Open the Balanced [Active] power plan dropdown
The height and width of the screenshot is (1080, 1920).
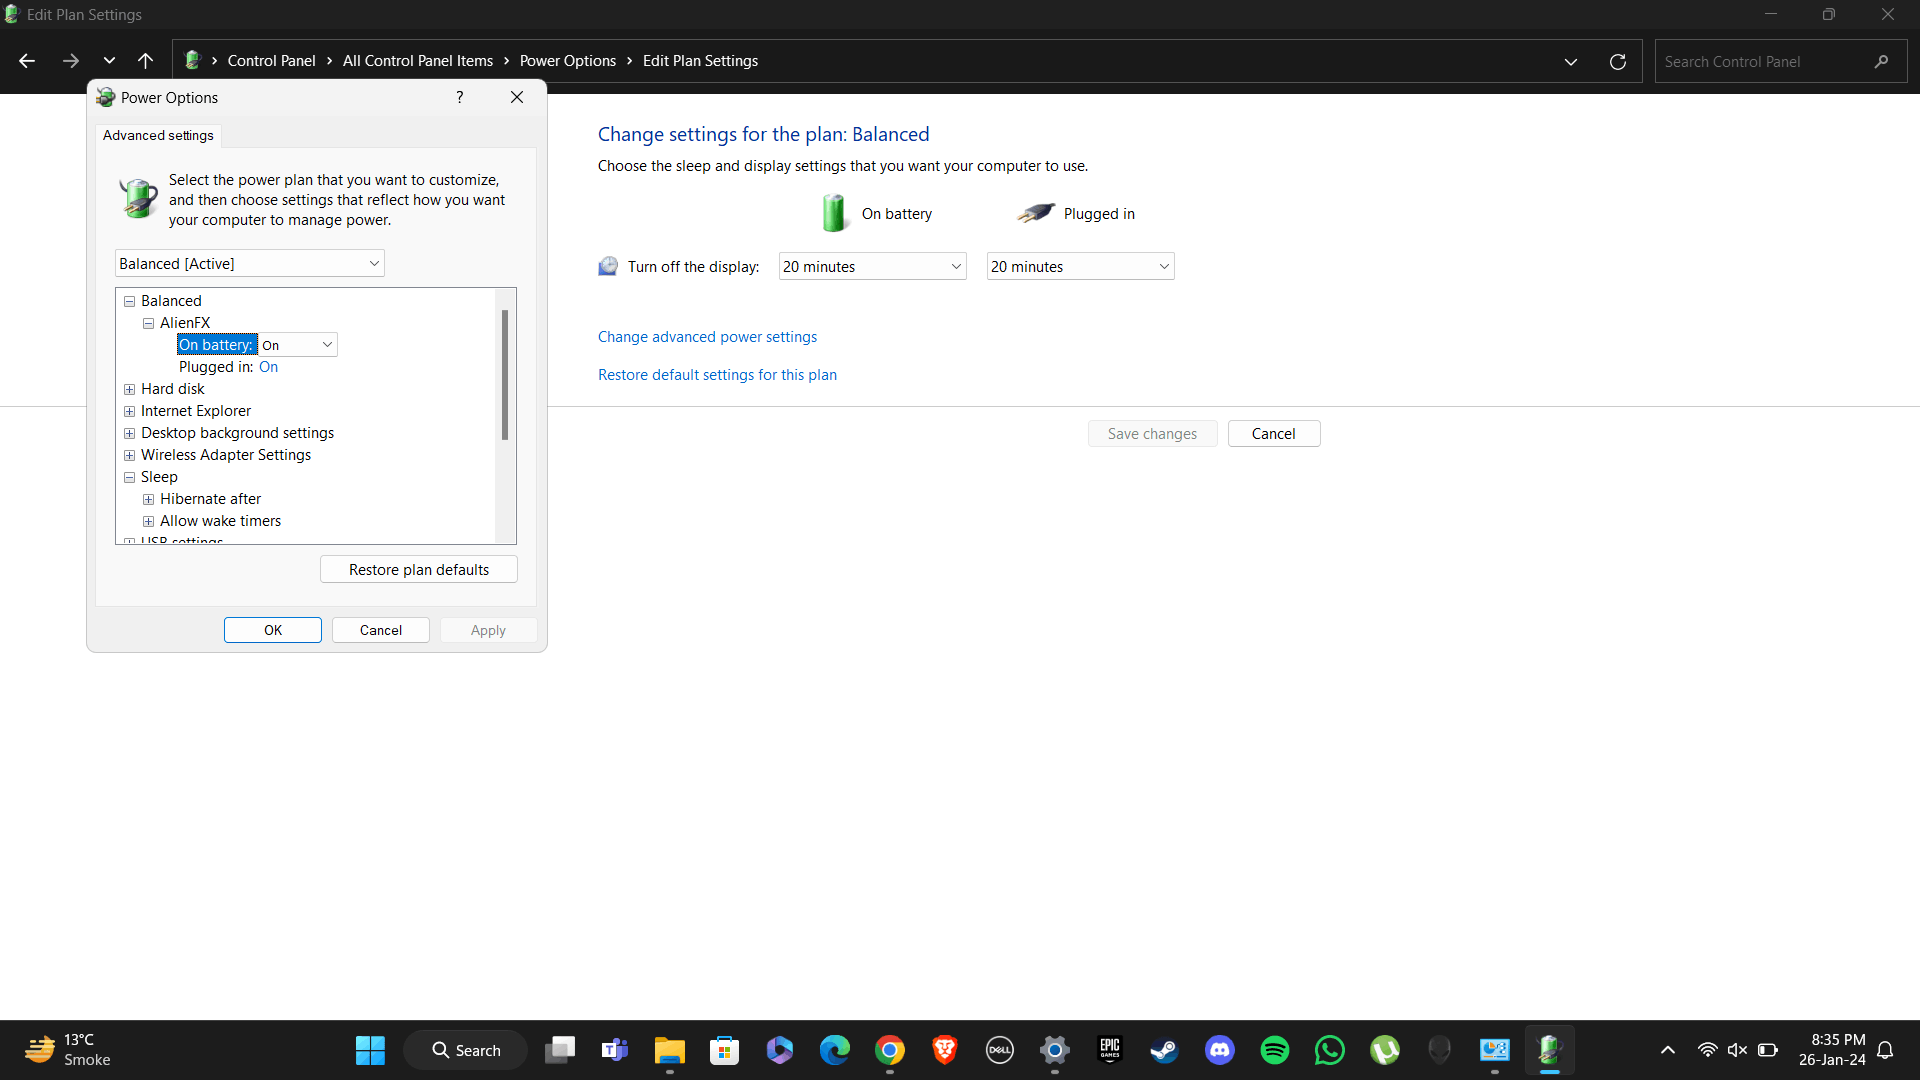click(x=249, y=264)
